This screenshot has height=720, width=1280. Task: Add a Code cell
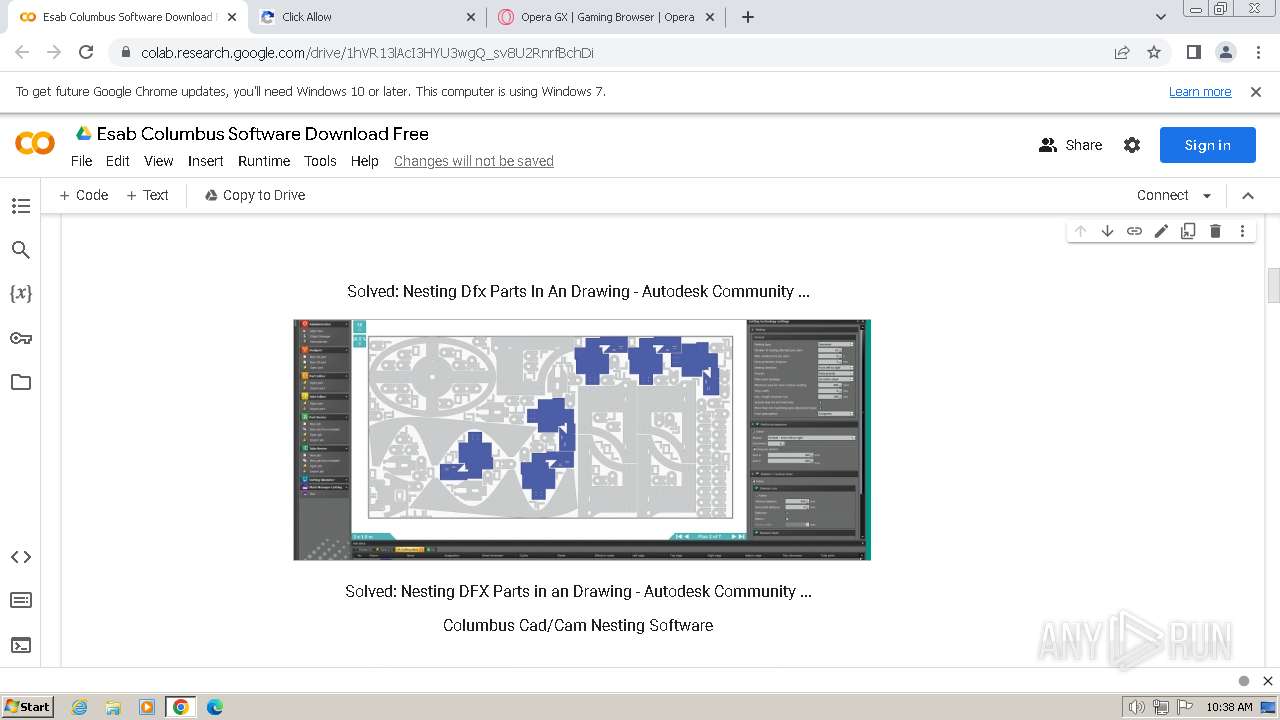(x=84, y=195)
